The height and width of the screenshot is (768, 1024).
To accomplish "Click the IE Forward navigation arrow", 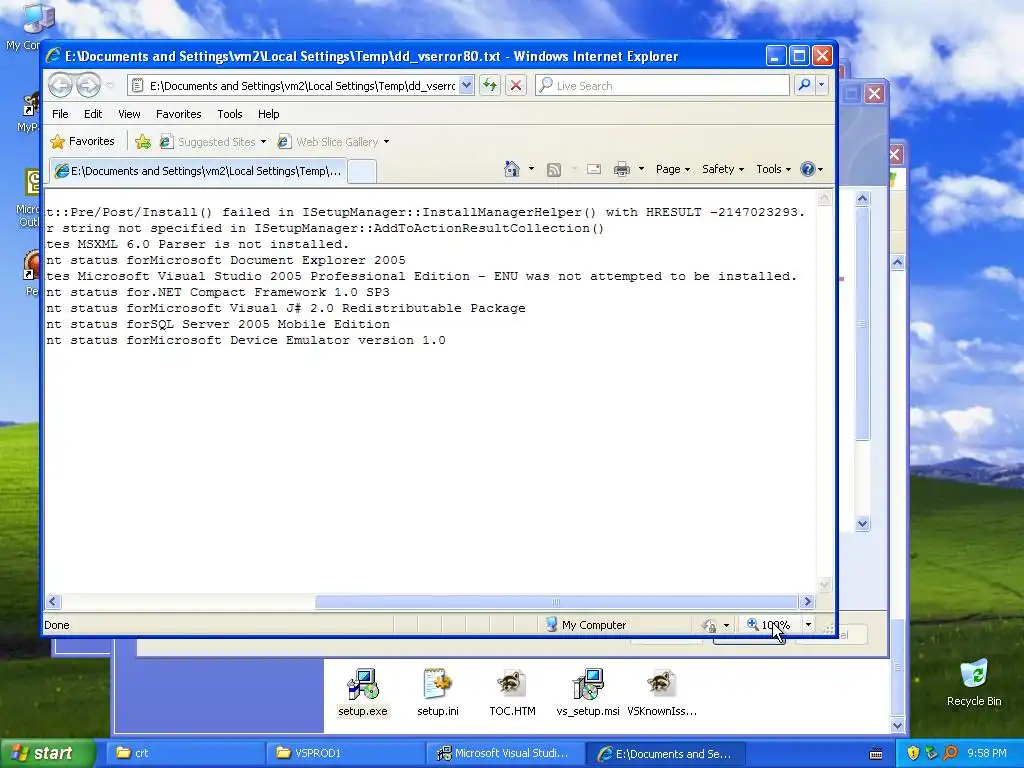I will tap(88, 86).
